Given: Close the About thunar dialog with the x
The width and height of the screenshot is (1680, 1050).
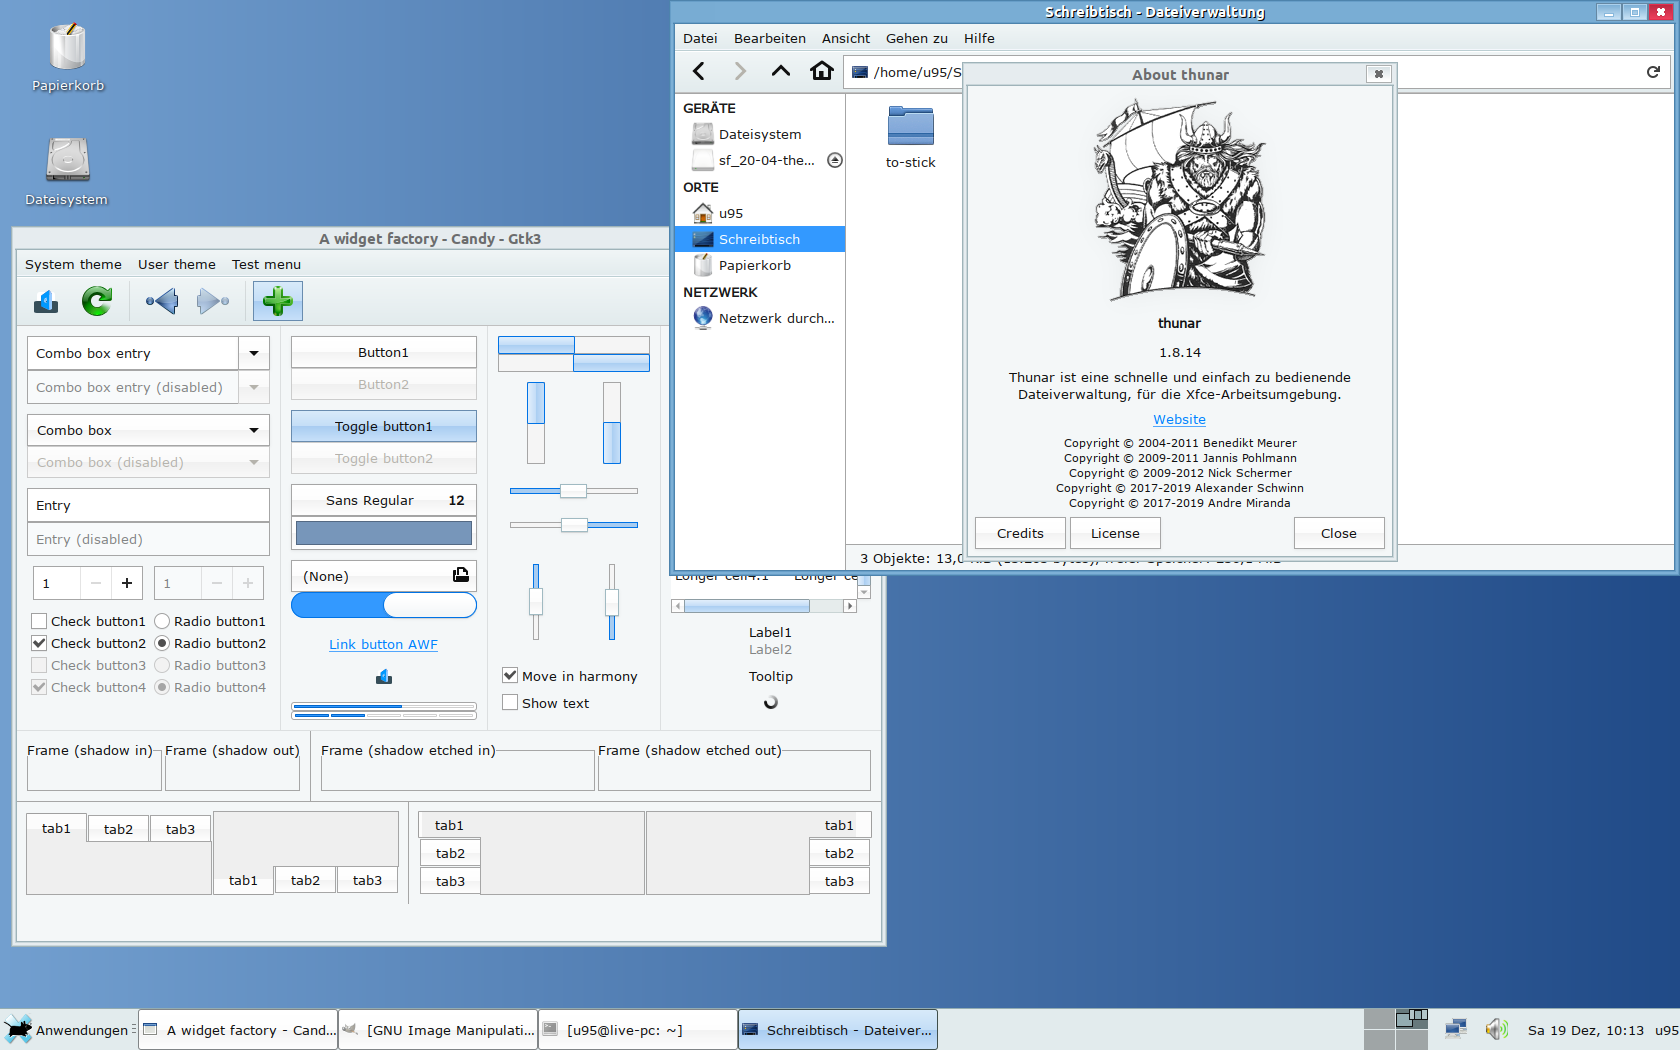Looking at the screenshot, I should pyautogui.click(x=1379, y=74).
